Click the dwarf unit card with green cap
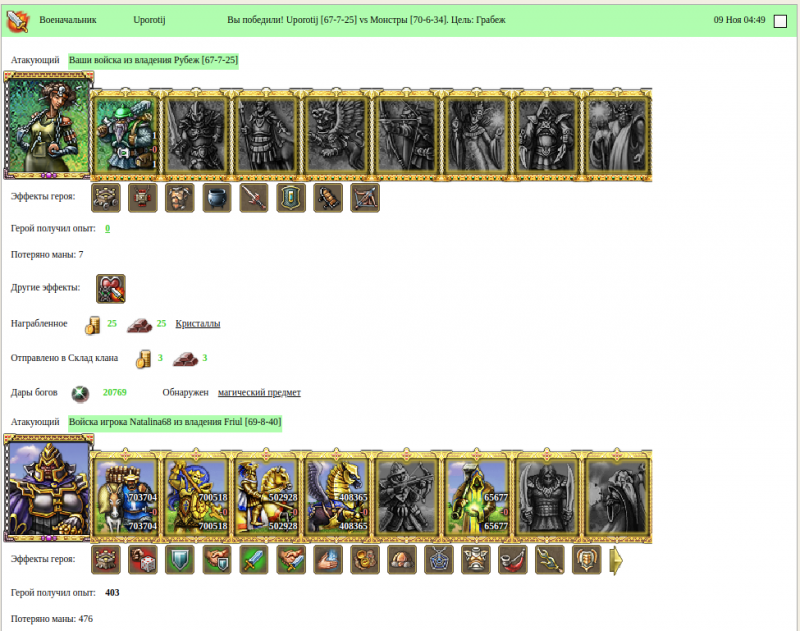800x631 pixels. coord(126,134)
